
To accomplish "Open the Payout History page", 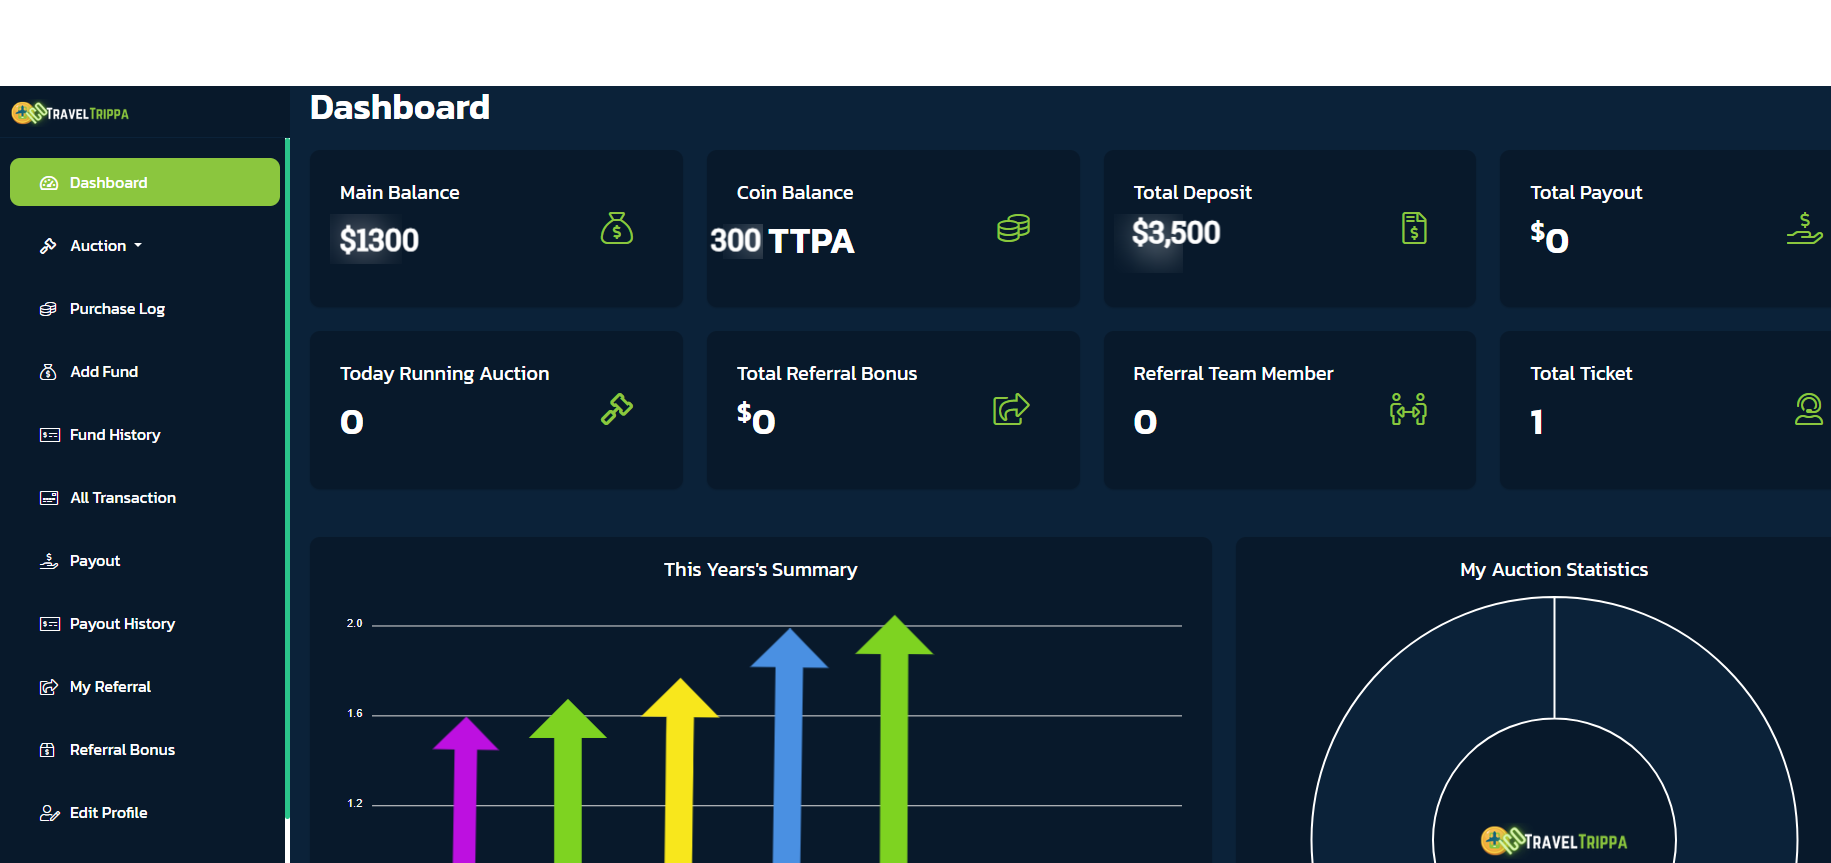I will (122, 624).
